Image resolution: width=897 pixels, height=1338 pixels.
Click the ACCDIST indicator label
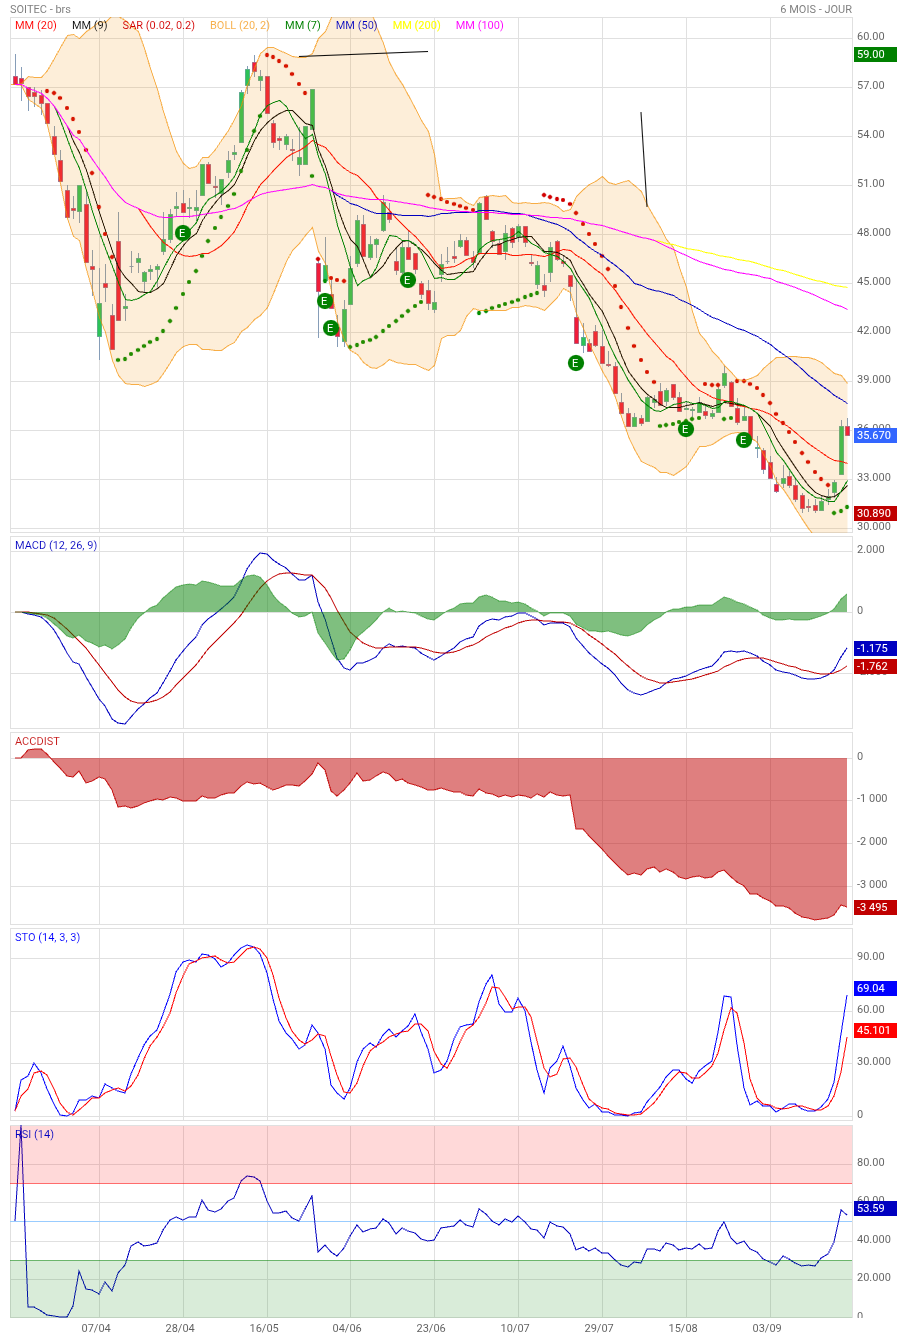click(x=37, y=741)
